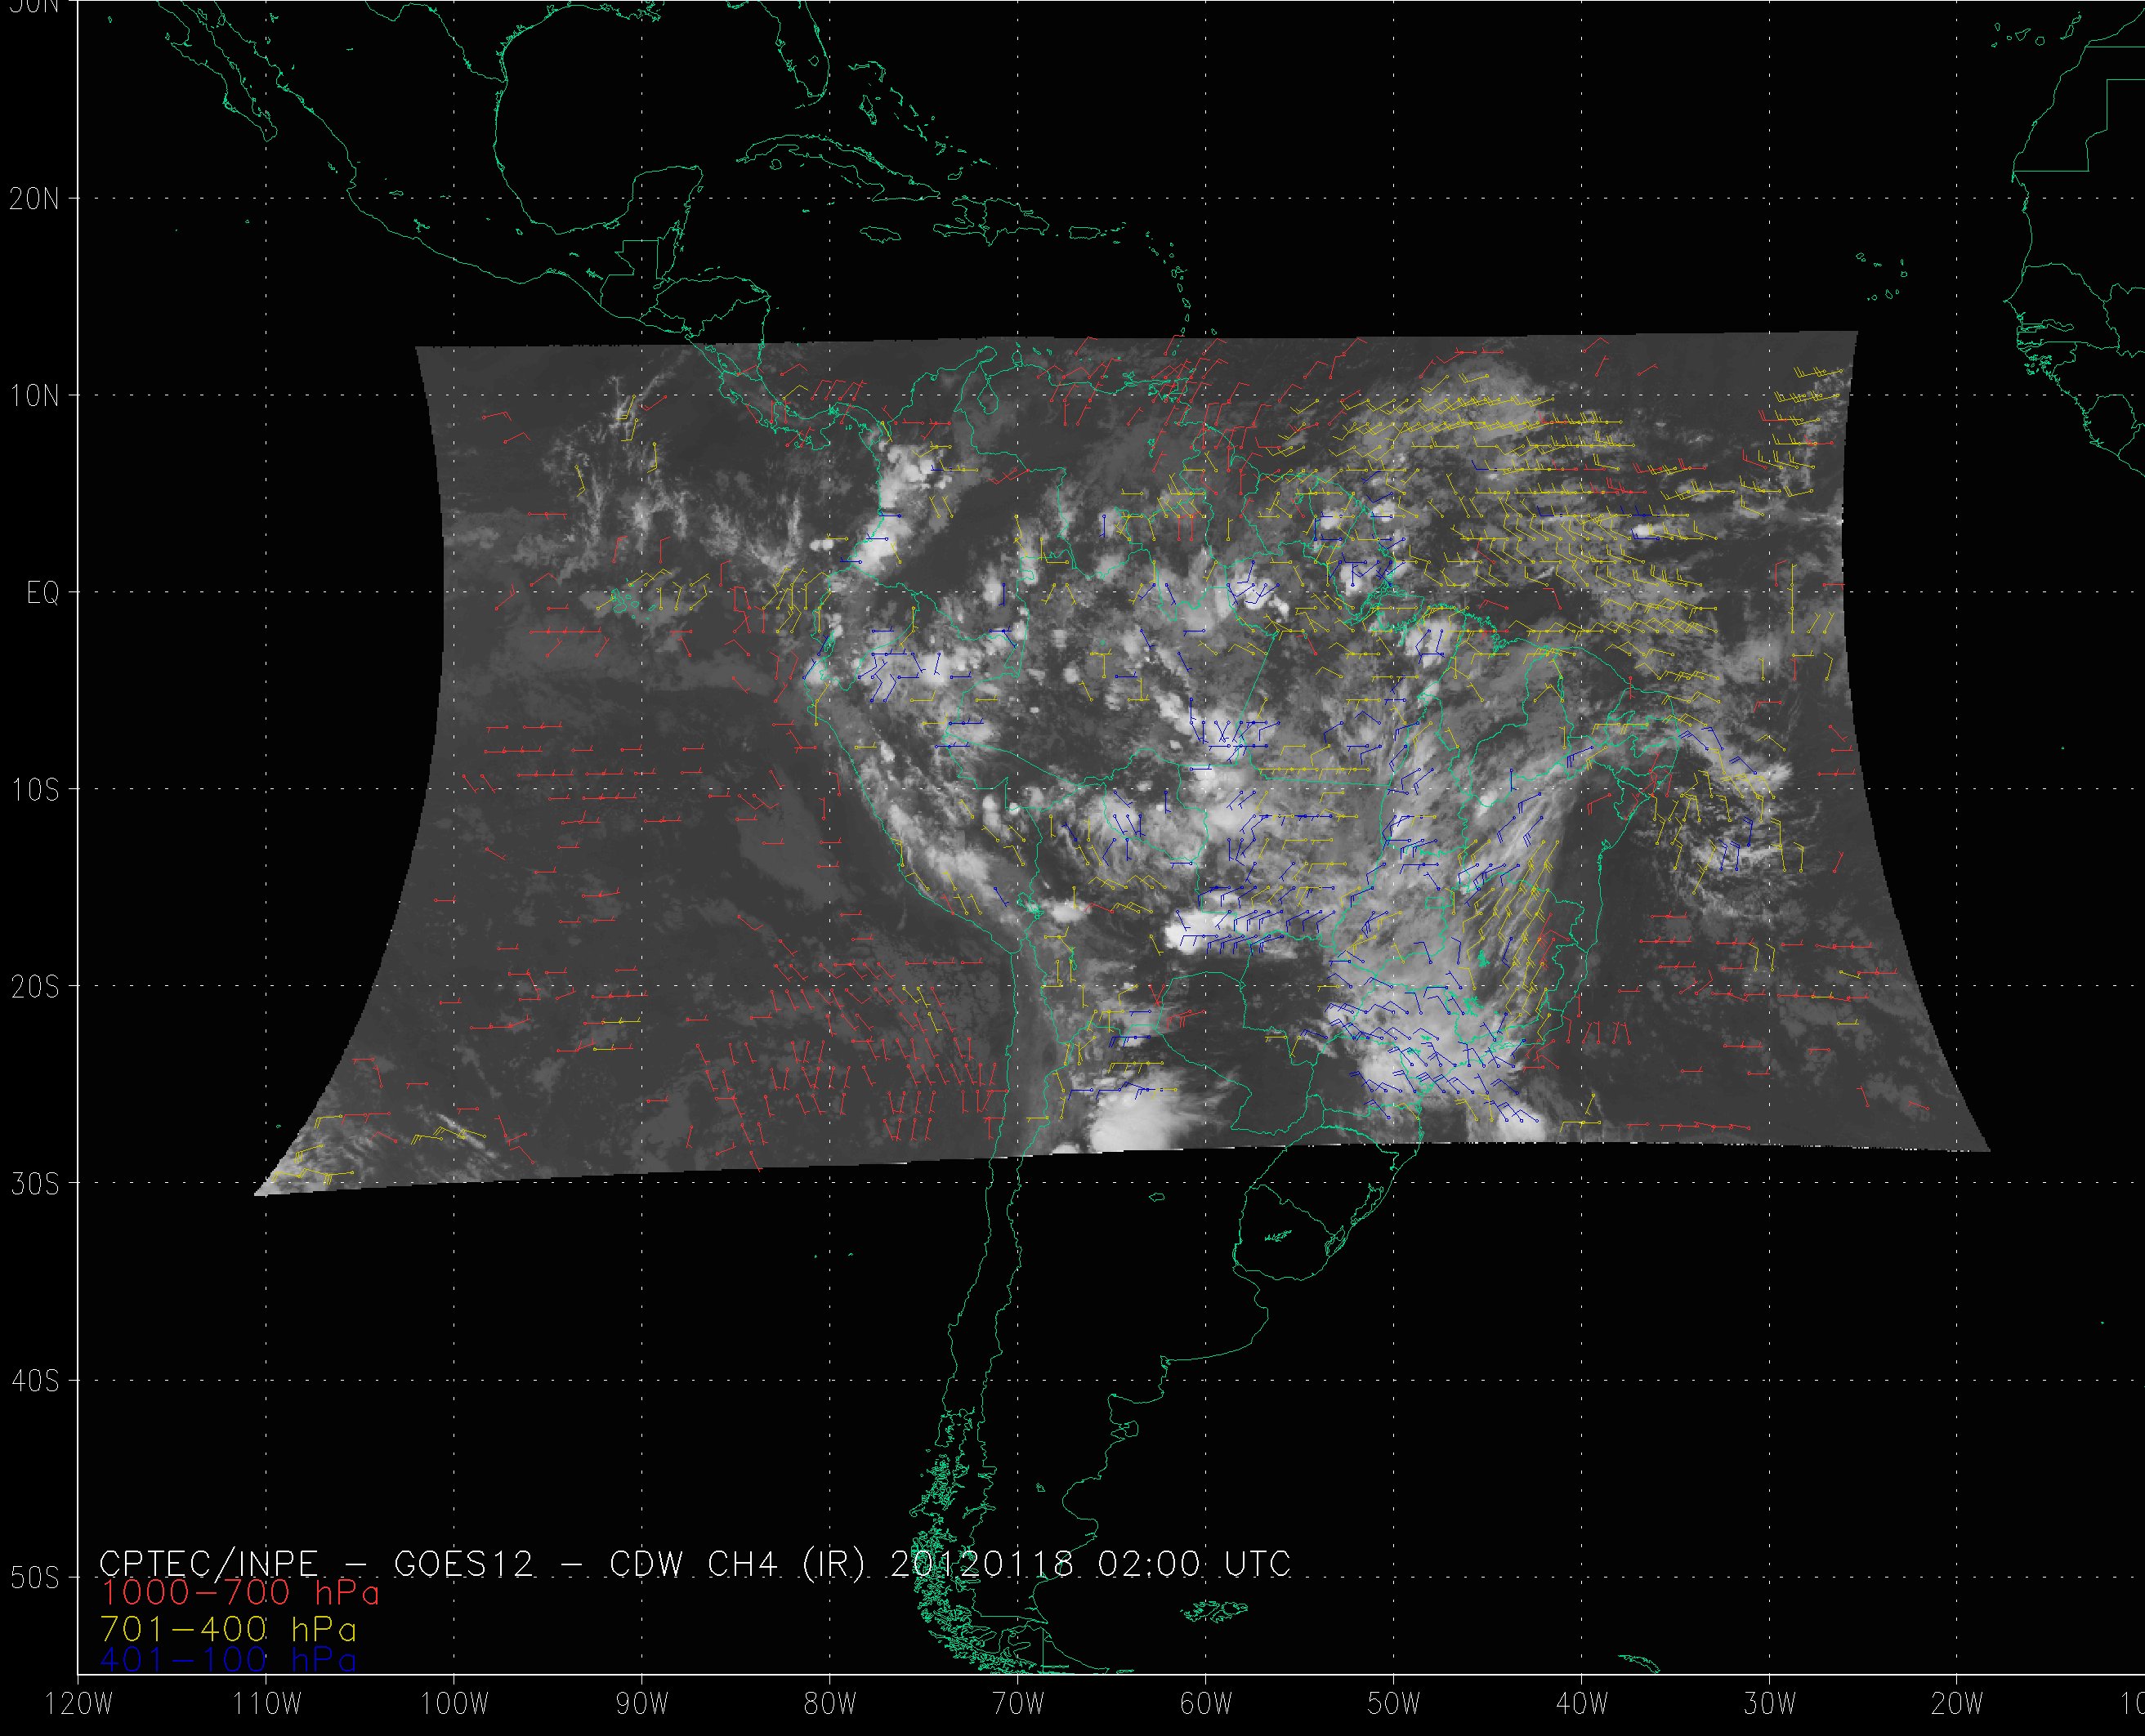Click the 10N latitude label

(34, 396)
